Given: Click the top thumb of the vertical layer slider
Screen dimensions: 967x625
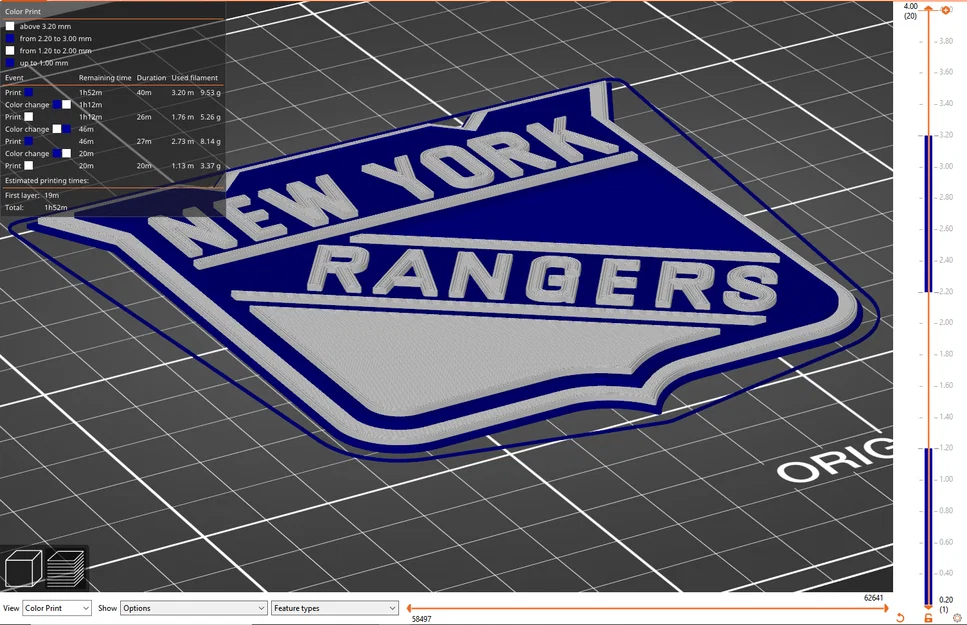Looking at the screenshot, I should tap(928, 10).
